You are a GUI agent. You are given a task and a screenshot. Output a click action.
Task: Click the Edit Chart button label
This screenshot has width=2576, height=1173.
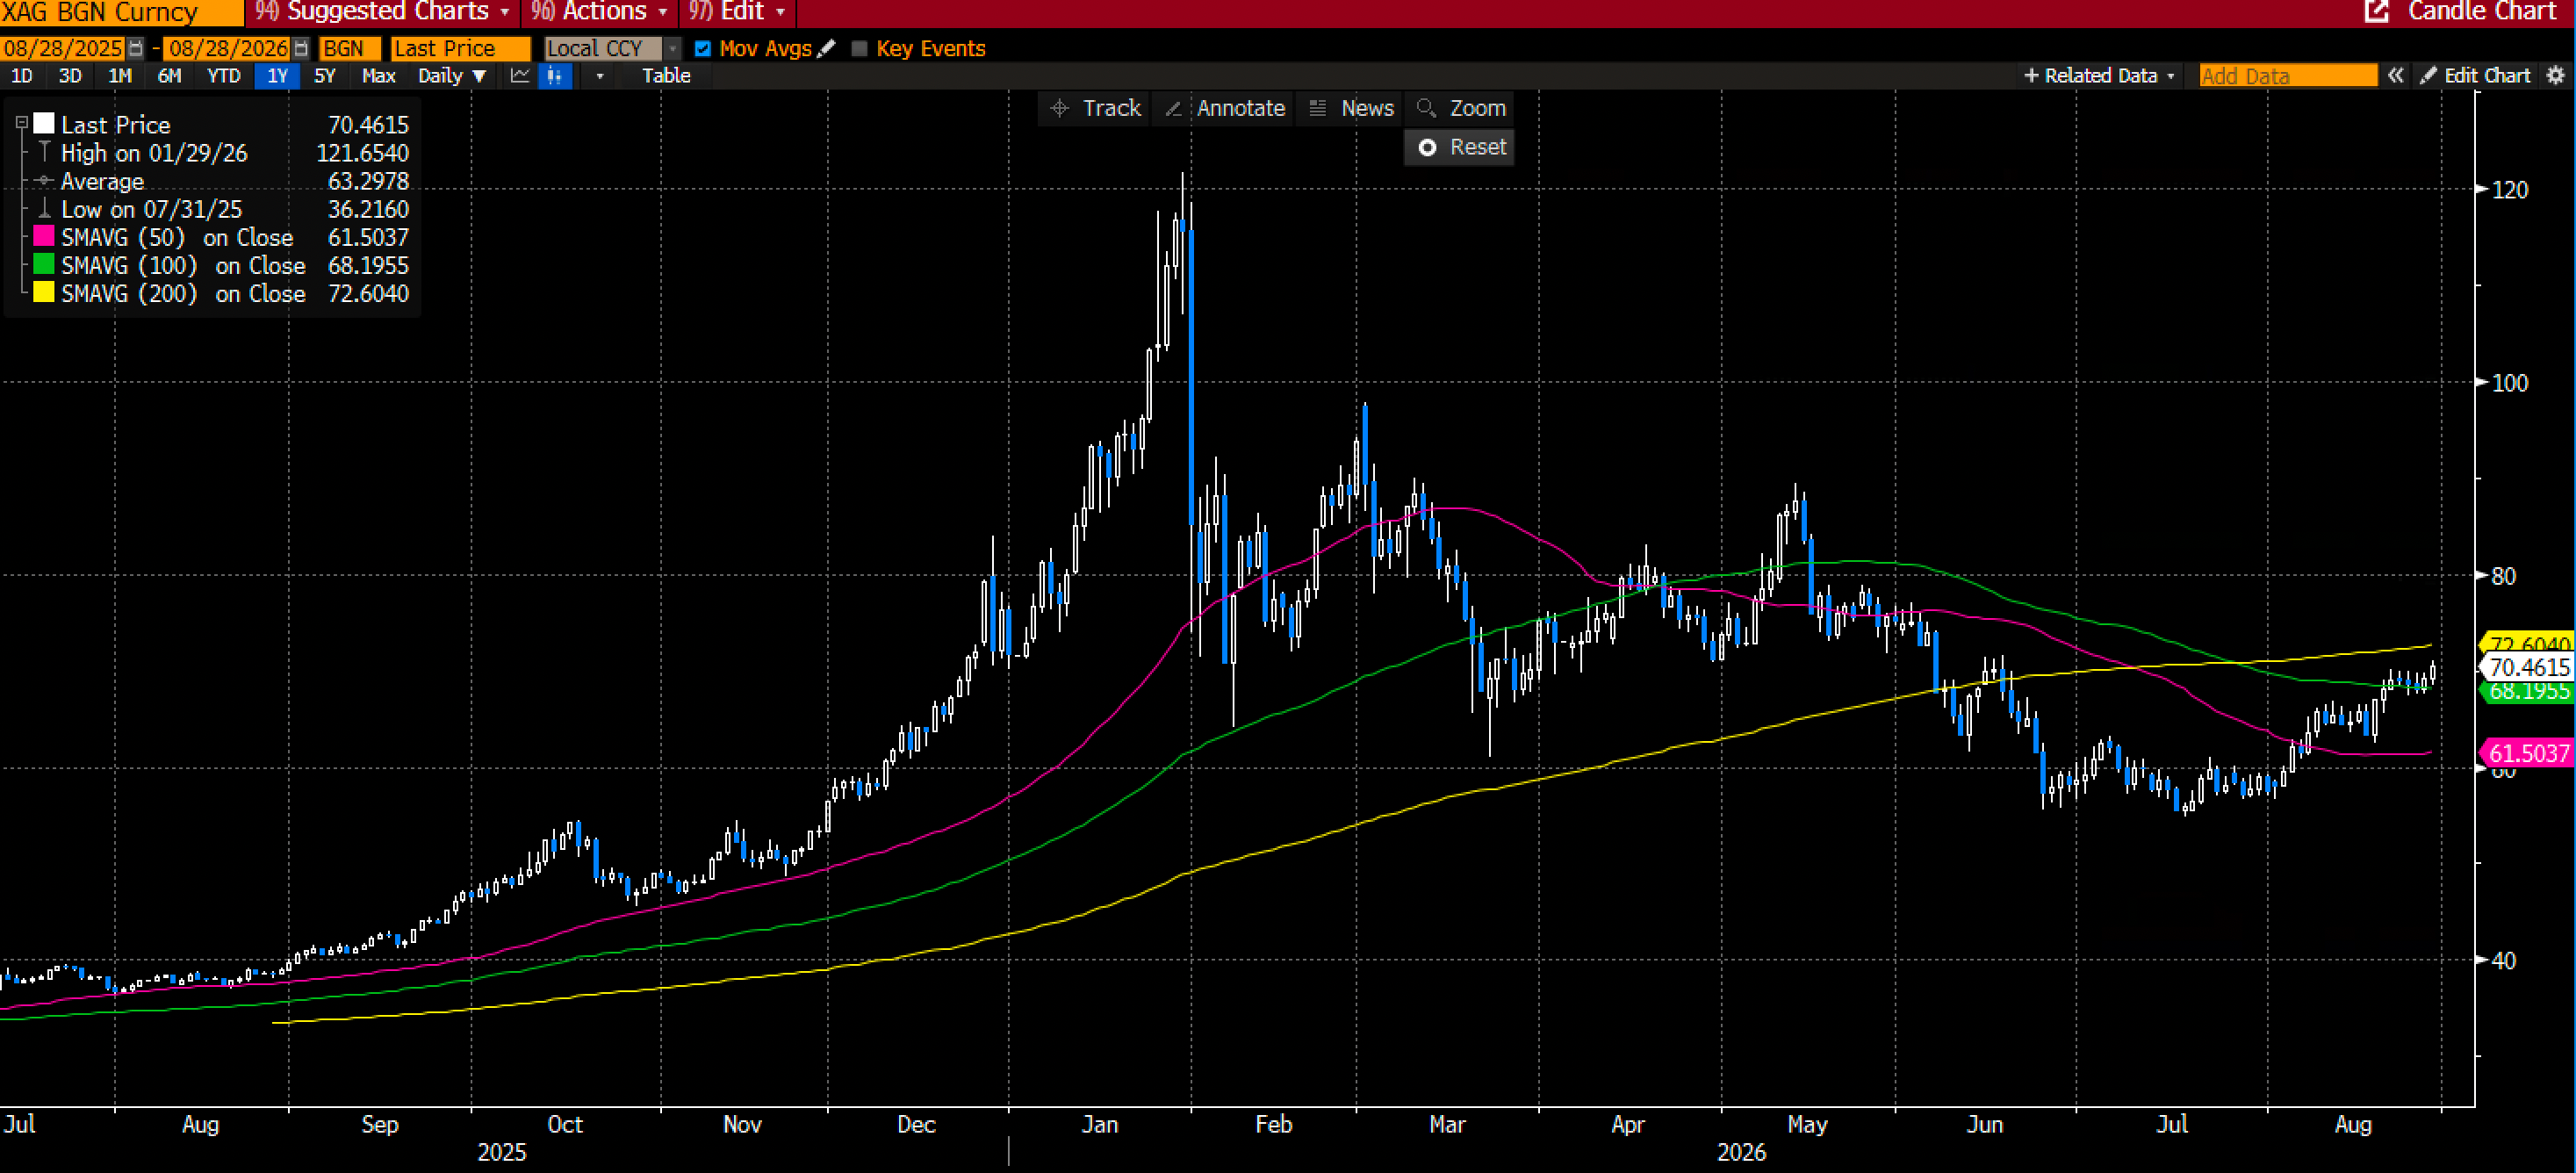click(x=2487, y=75)
